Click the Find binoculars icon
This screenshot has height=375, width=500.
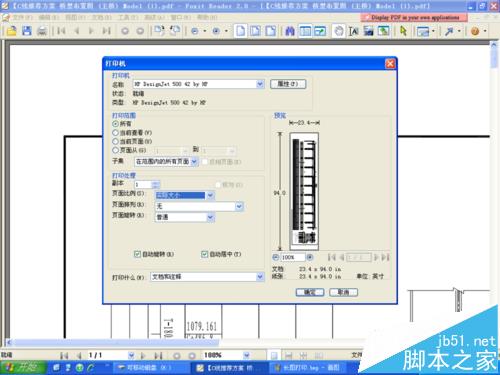pyautogui.click(x=290, y=31)
